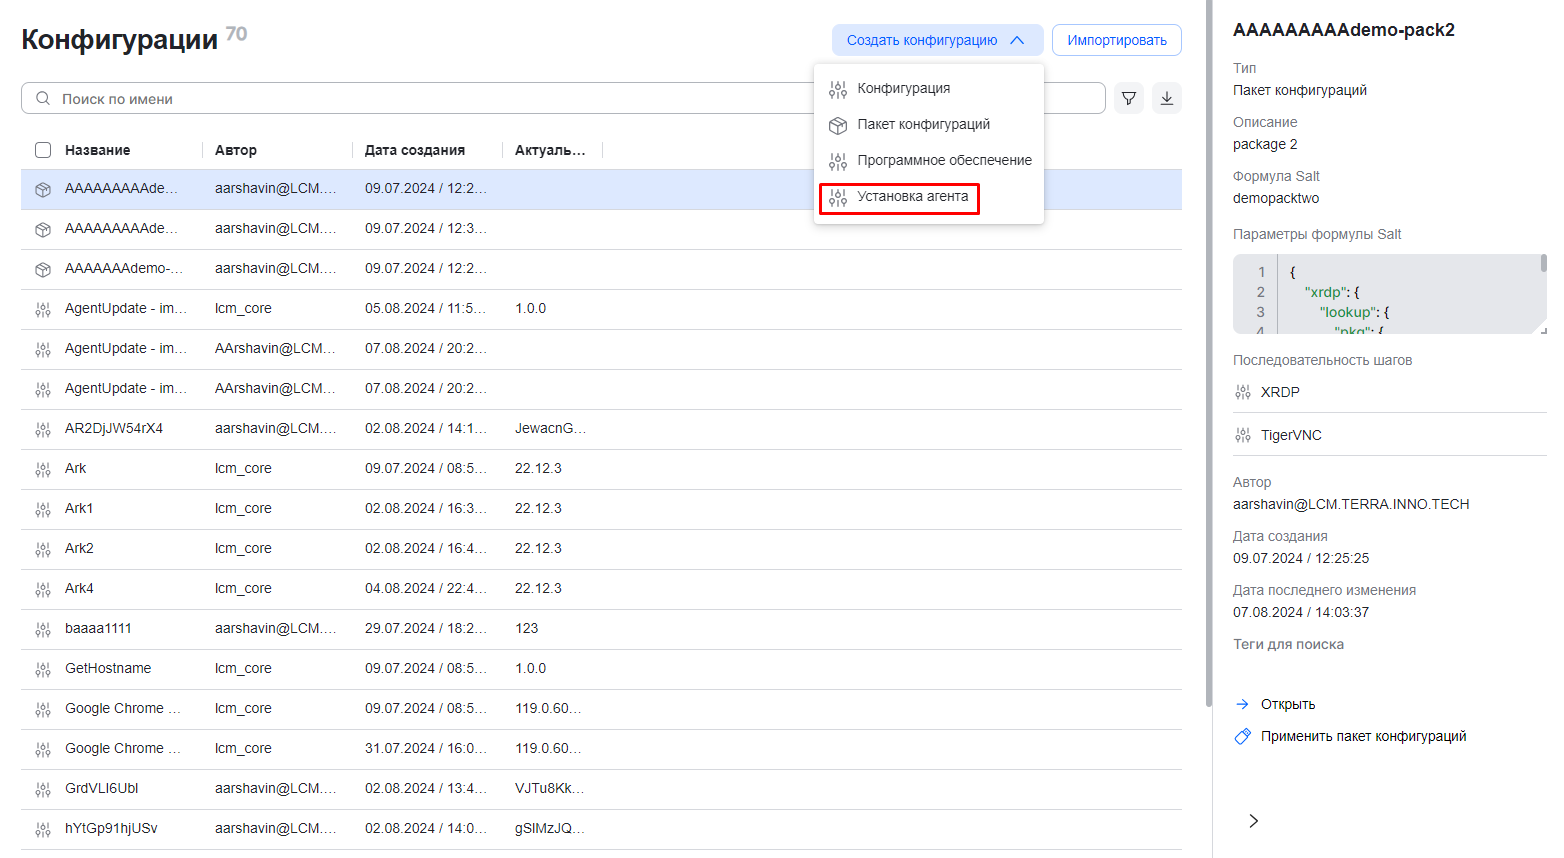The width and height of the screenshot is (1564, 858).
Task: Click the XRDP step icon in sidebar
Action: (x=1243, y=392)
